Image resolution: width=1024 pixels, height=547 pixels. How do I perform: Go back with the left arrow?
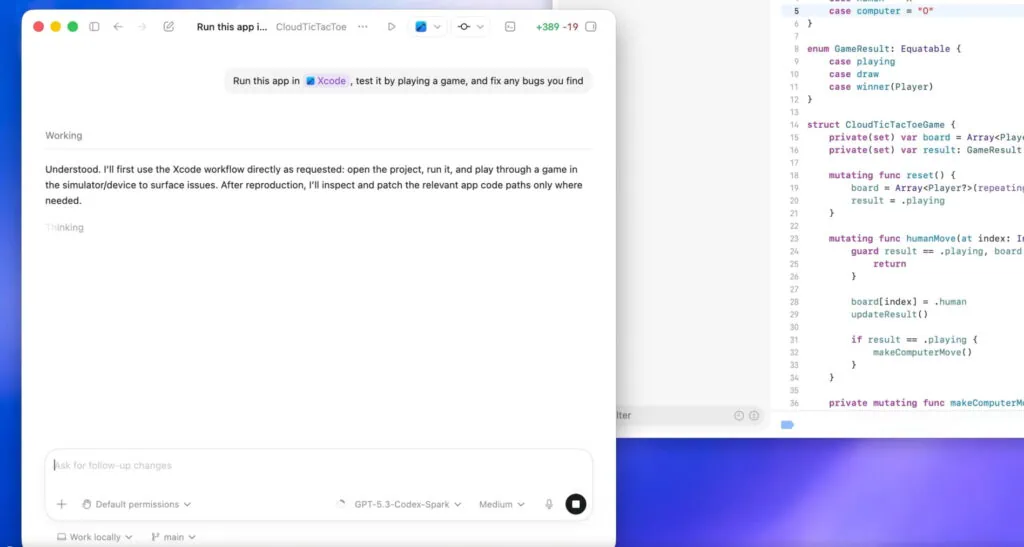118,27
